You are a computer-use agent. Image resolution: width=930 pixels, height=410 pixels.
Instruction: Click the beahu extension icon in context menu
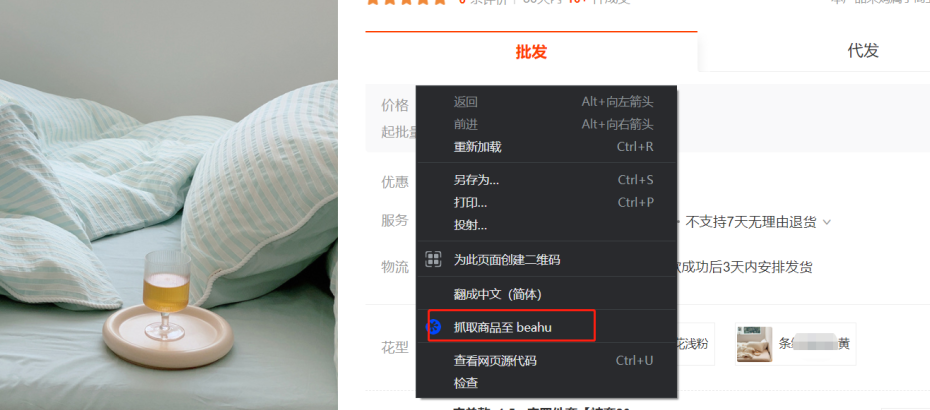[x=434, y=326]
